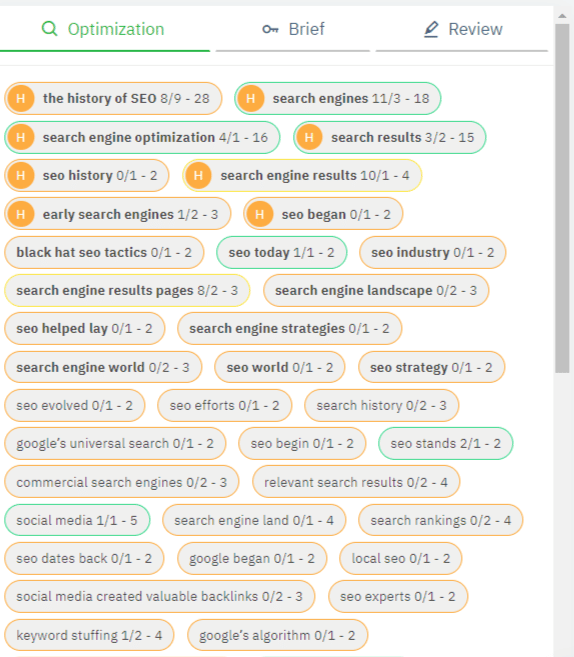The height and width of the screenshot is (657, 574).
Task: Click the vertical scrollbar thumb
Action: pyautogui.click(x=562, y=198)
